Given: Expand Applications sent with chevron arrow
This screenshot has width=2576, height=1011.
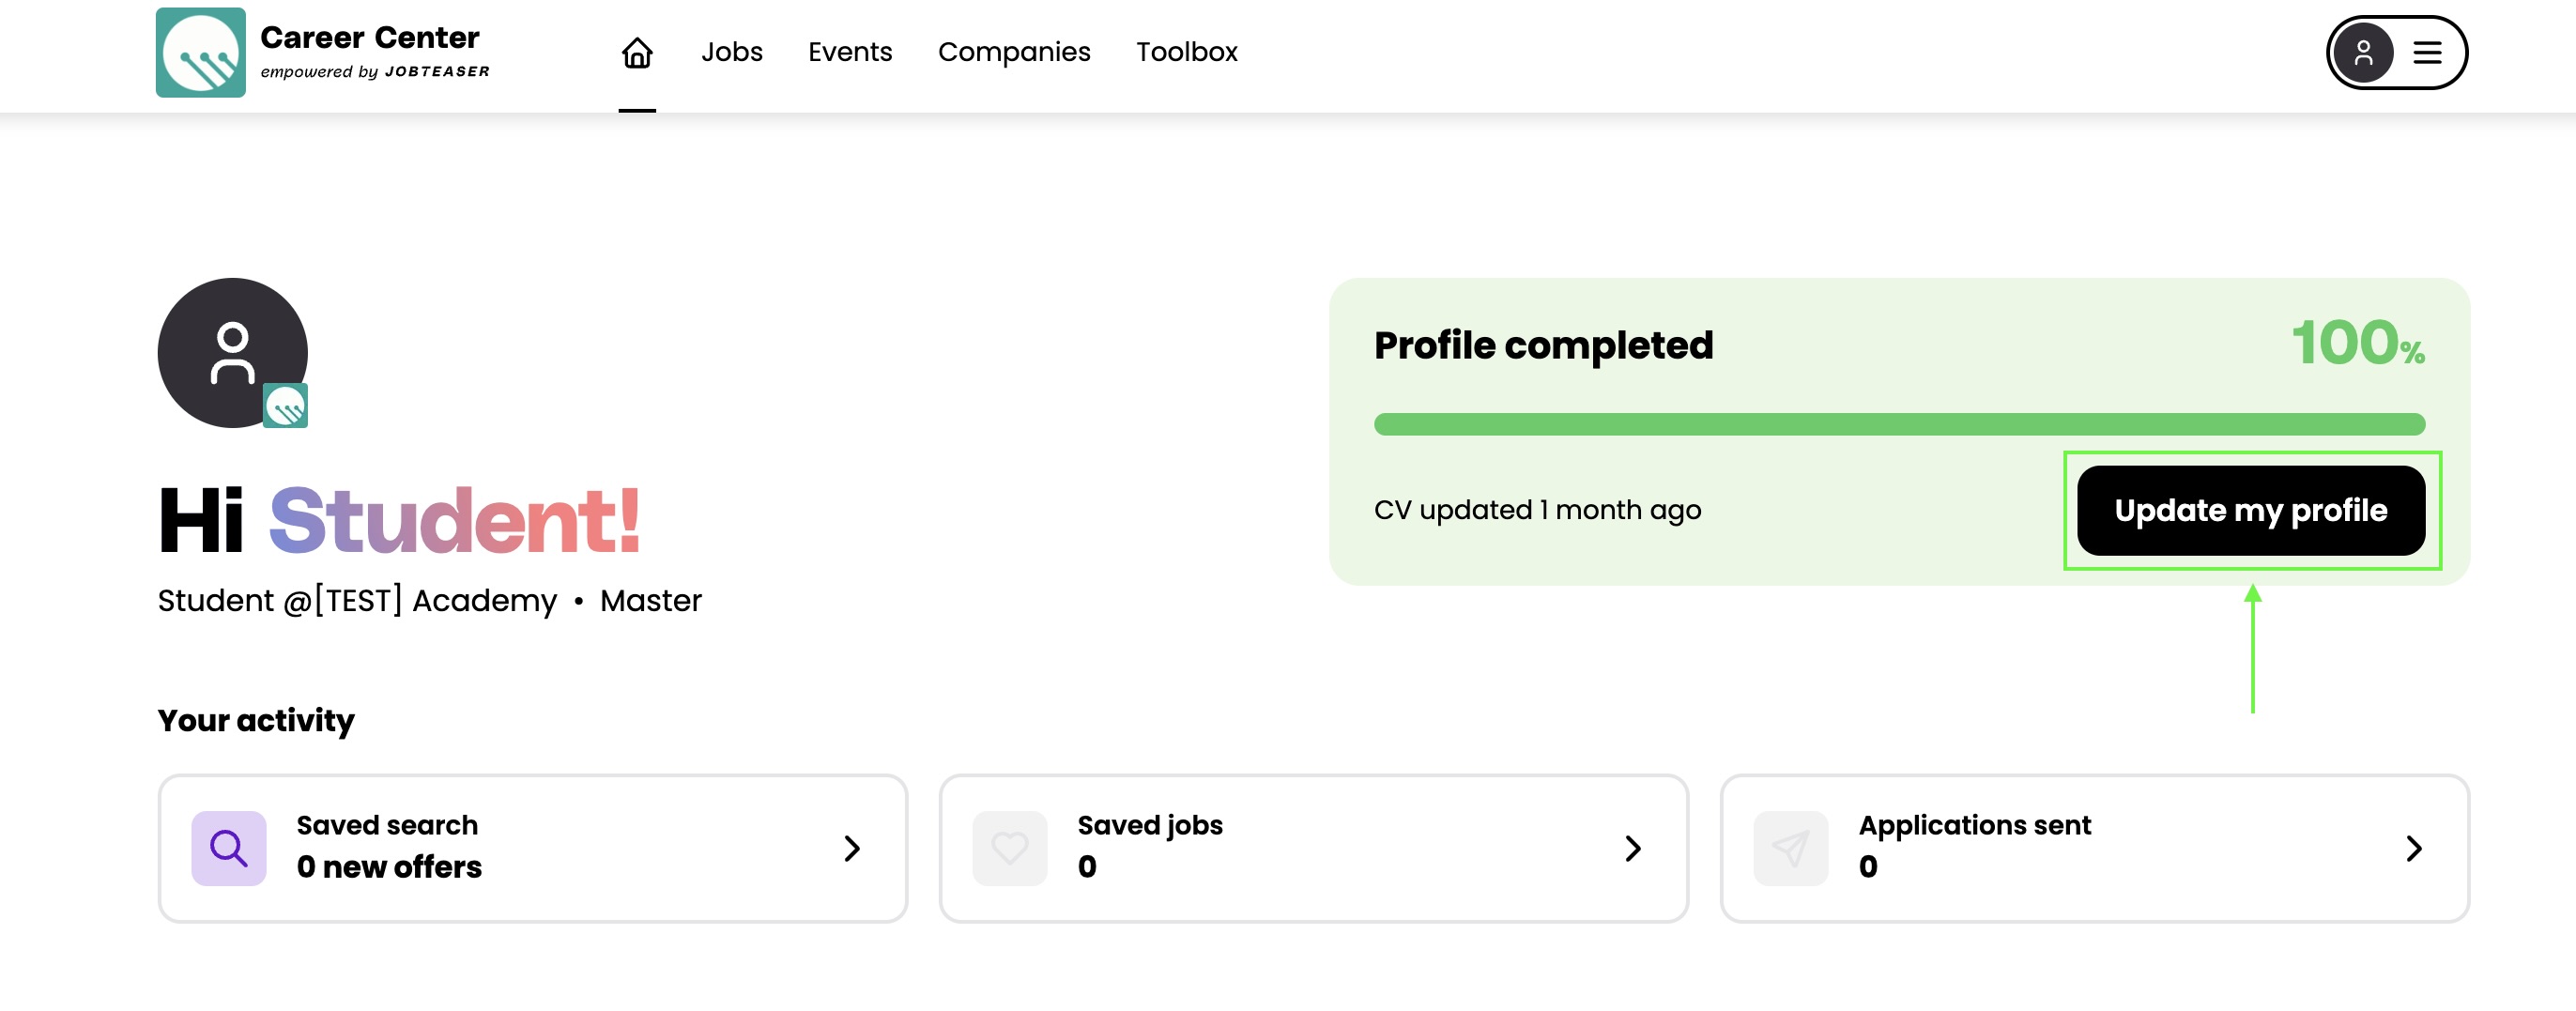Looking at the screenshot, I should [x=2414, y=848].
